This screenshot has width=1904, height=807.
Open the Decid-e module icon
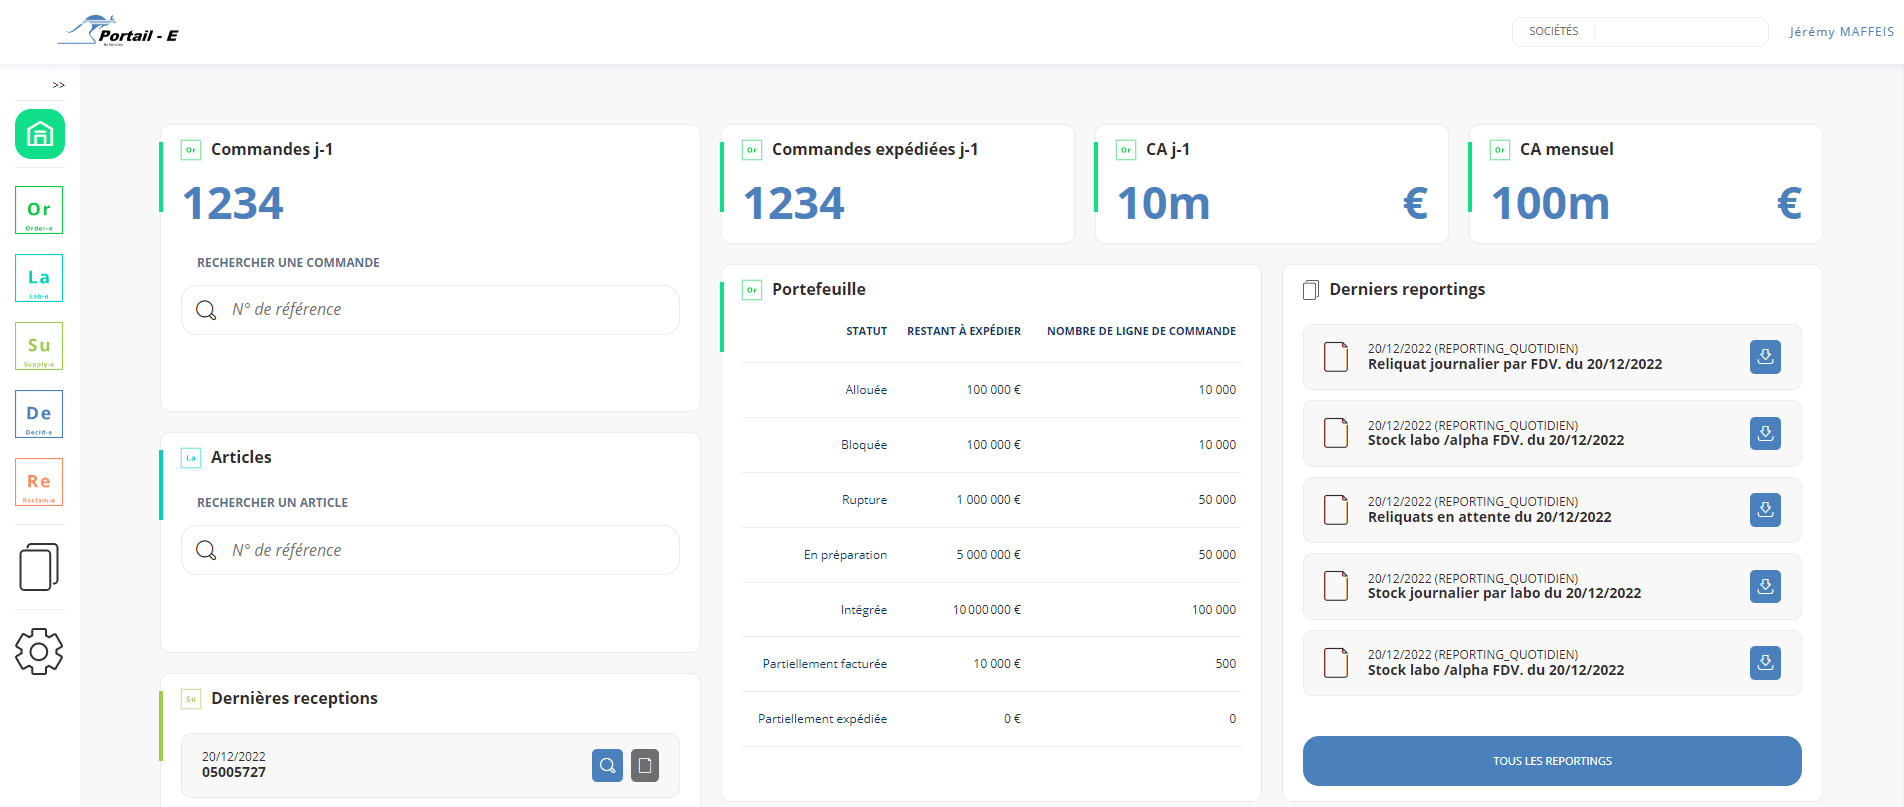[39, 414]
